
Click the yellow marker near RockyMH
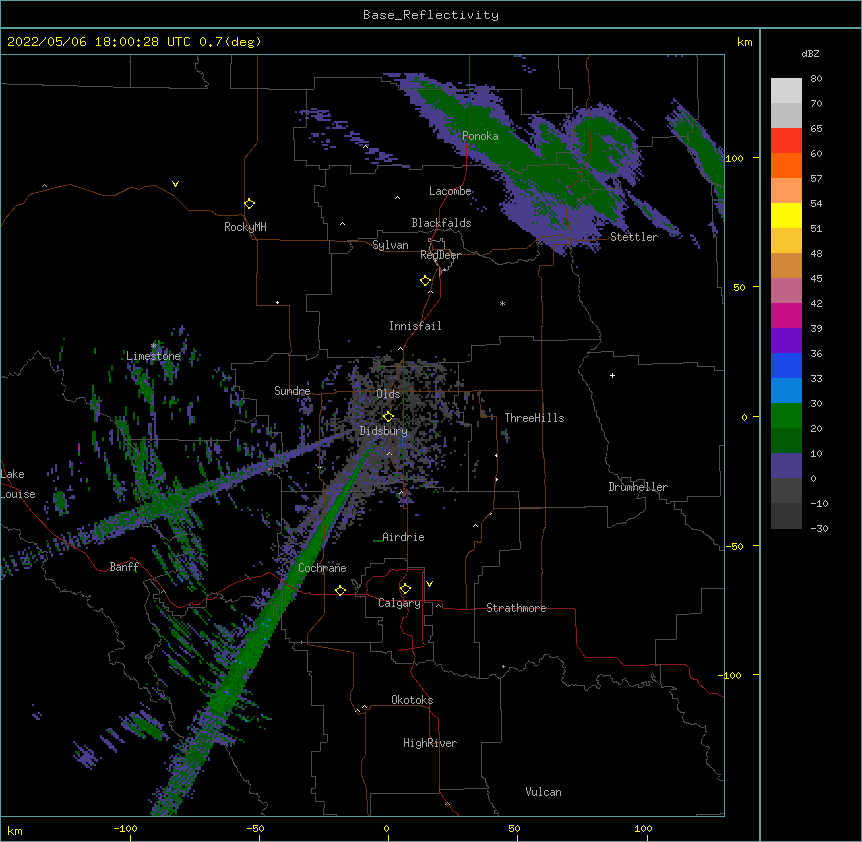(x=250, y=204)
